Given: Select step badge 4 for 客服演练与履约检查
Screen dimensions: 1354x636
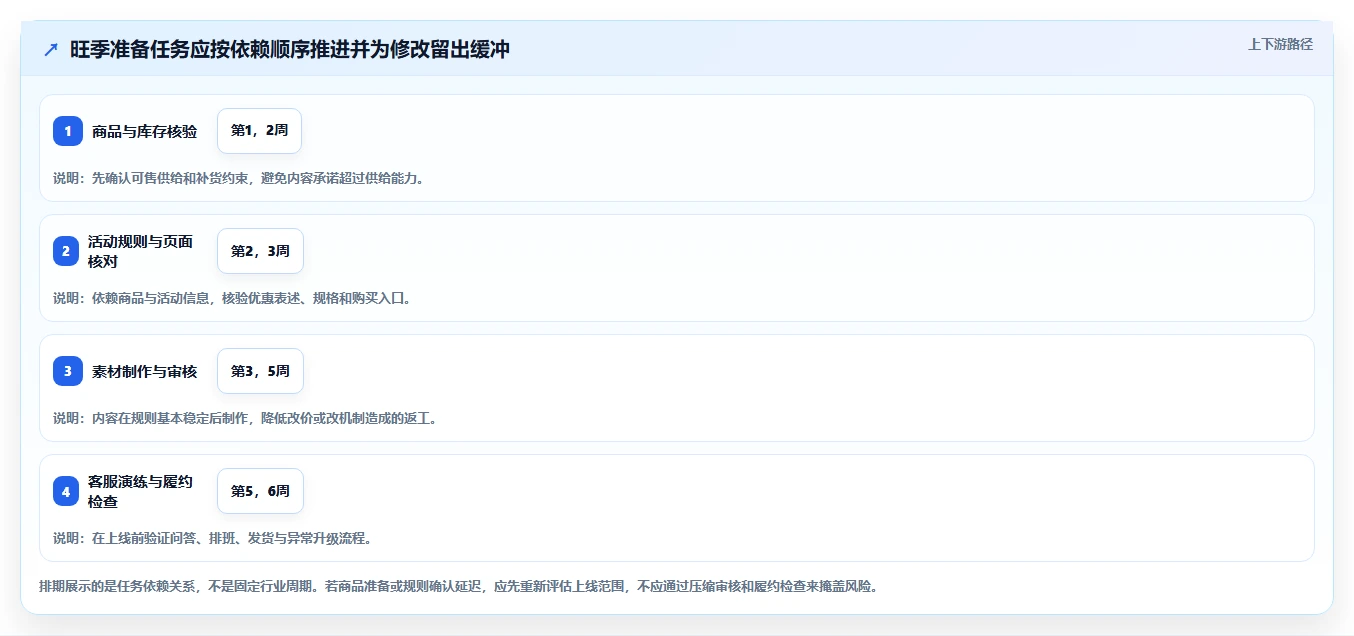Looking at the screenshot, I should coord(66,491).
